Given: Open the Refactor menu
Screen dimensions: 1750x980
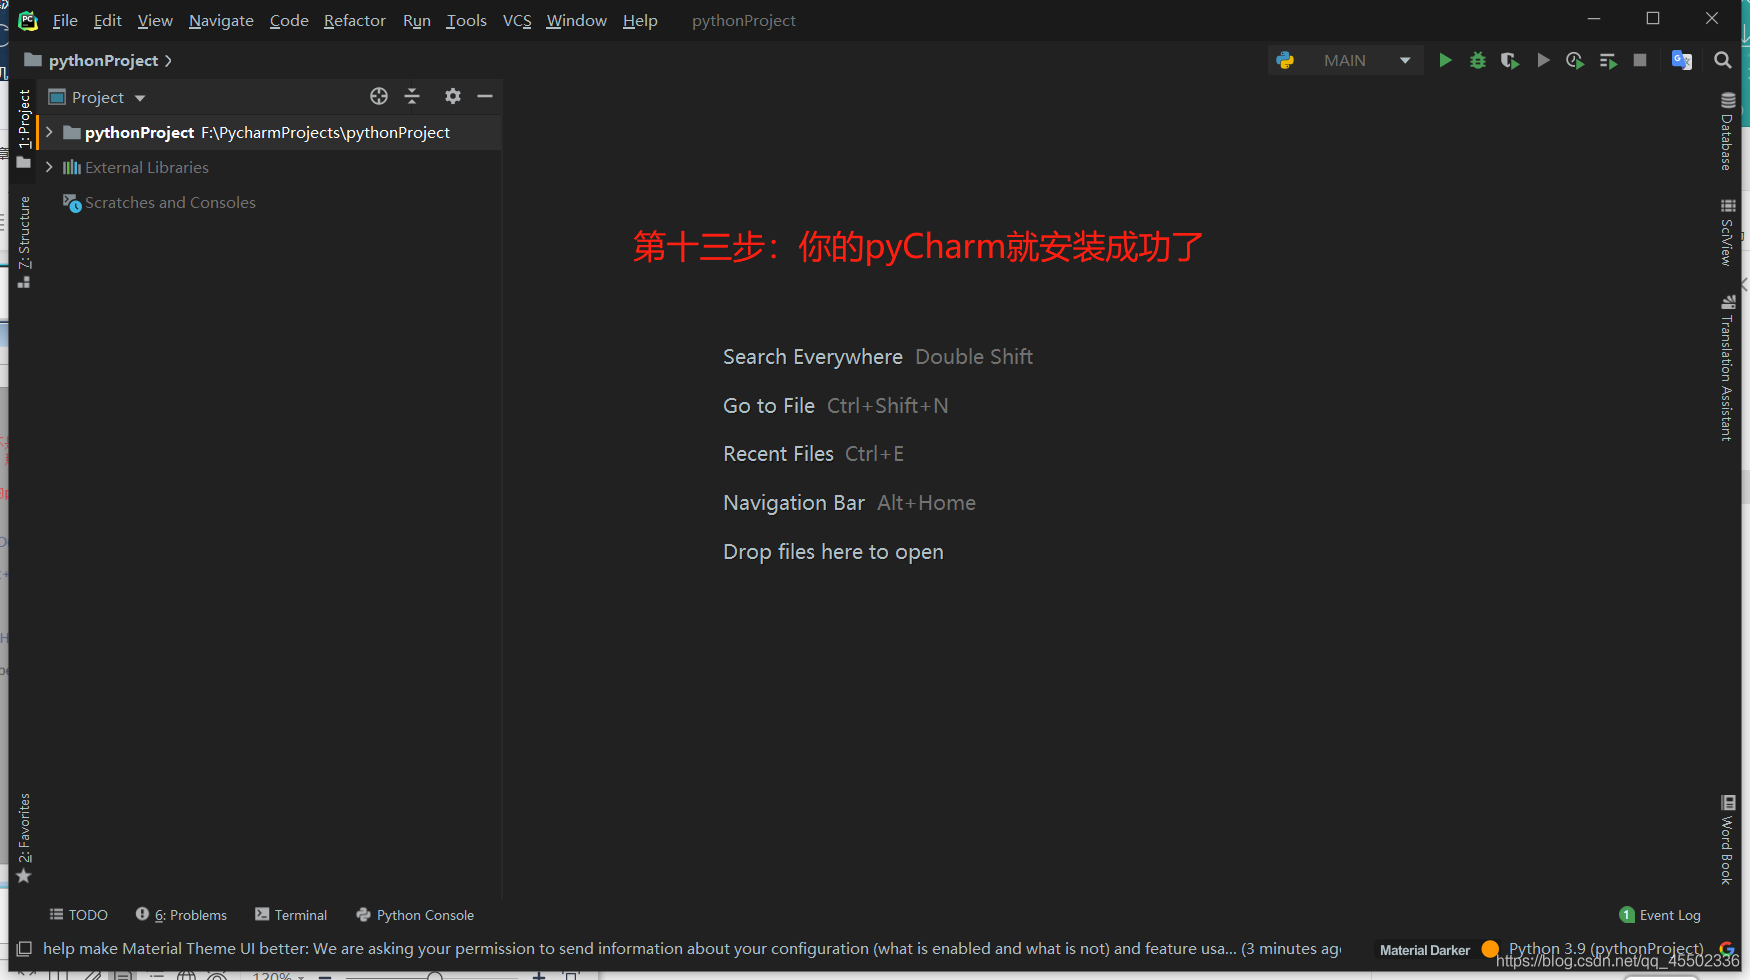Looking at the screenshot, I should 354,20.
